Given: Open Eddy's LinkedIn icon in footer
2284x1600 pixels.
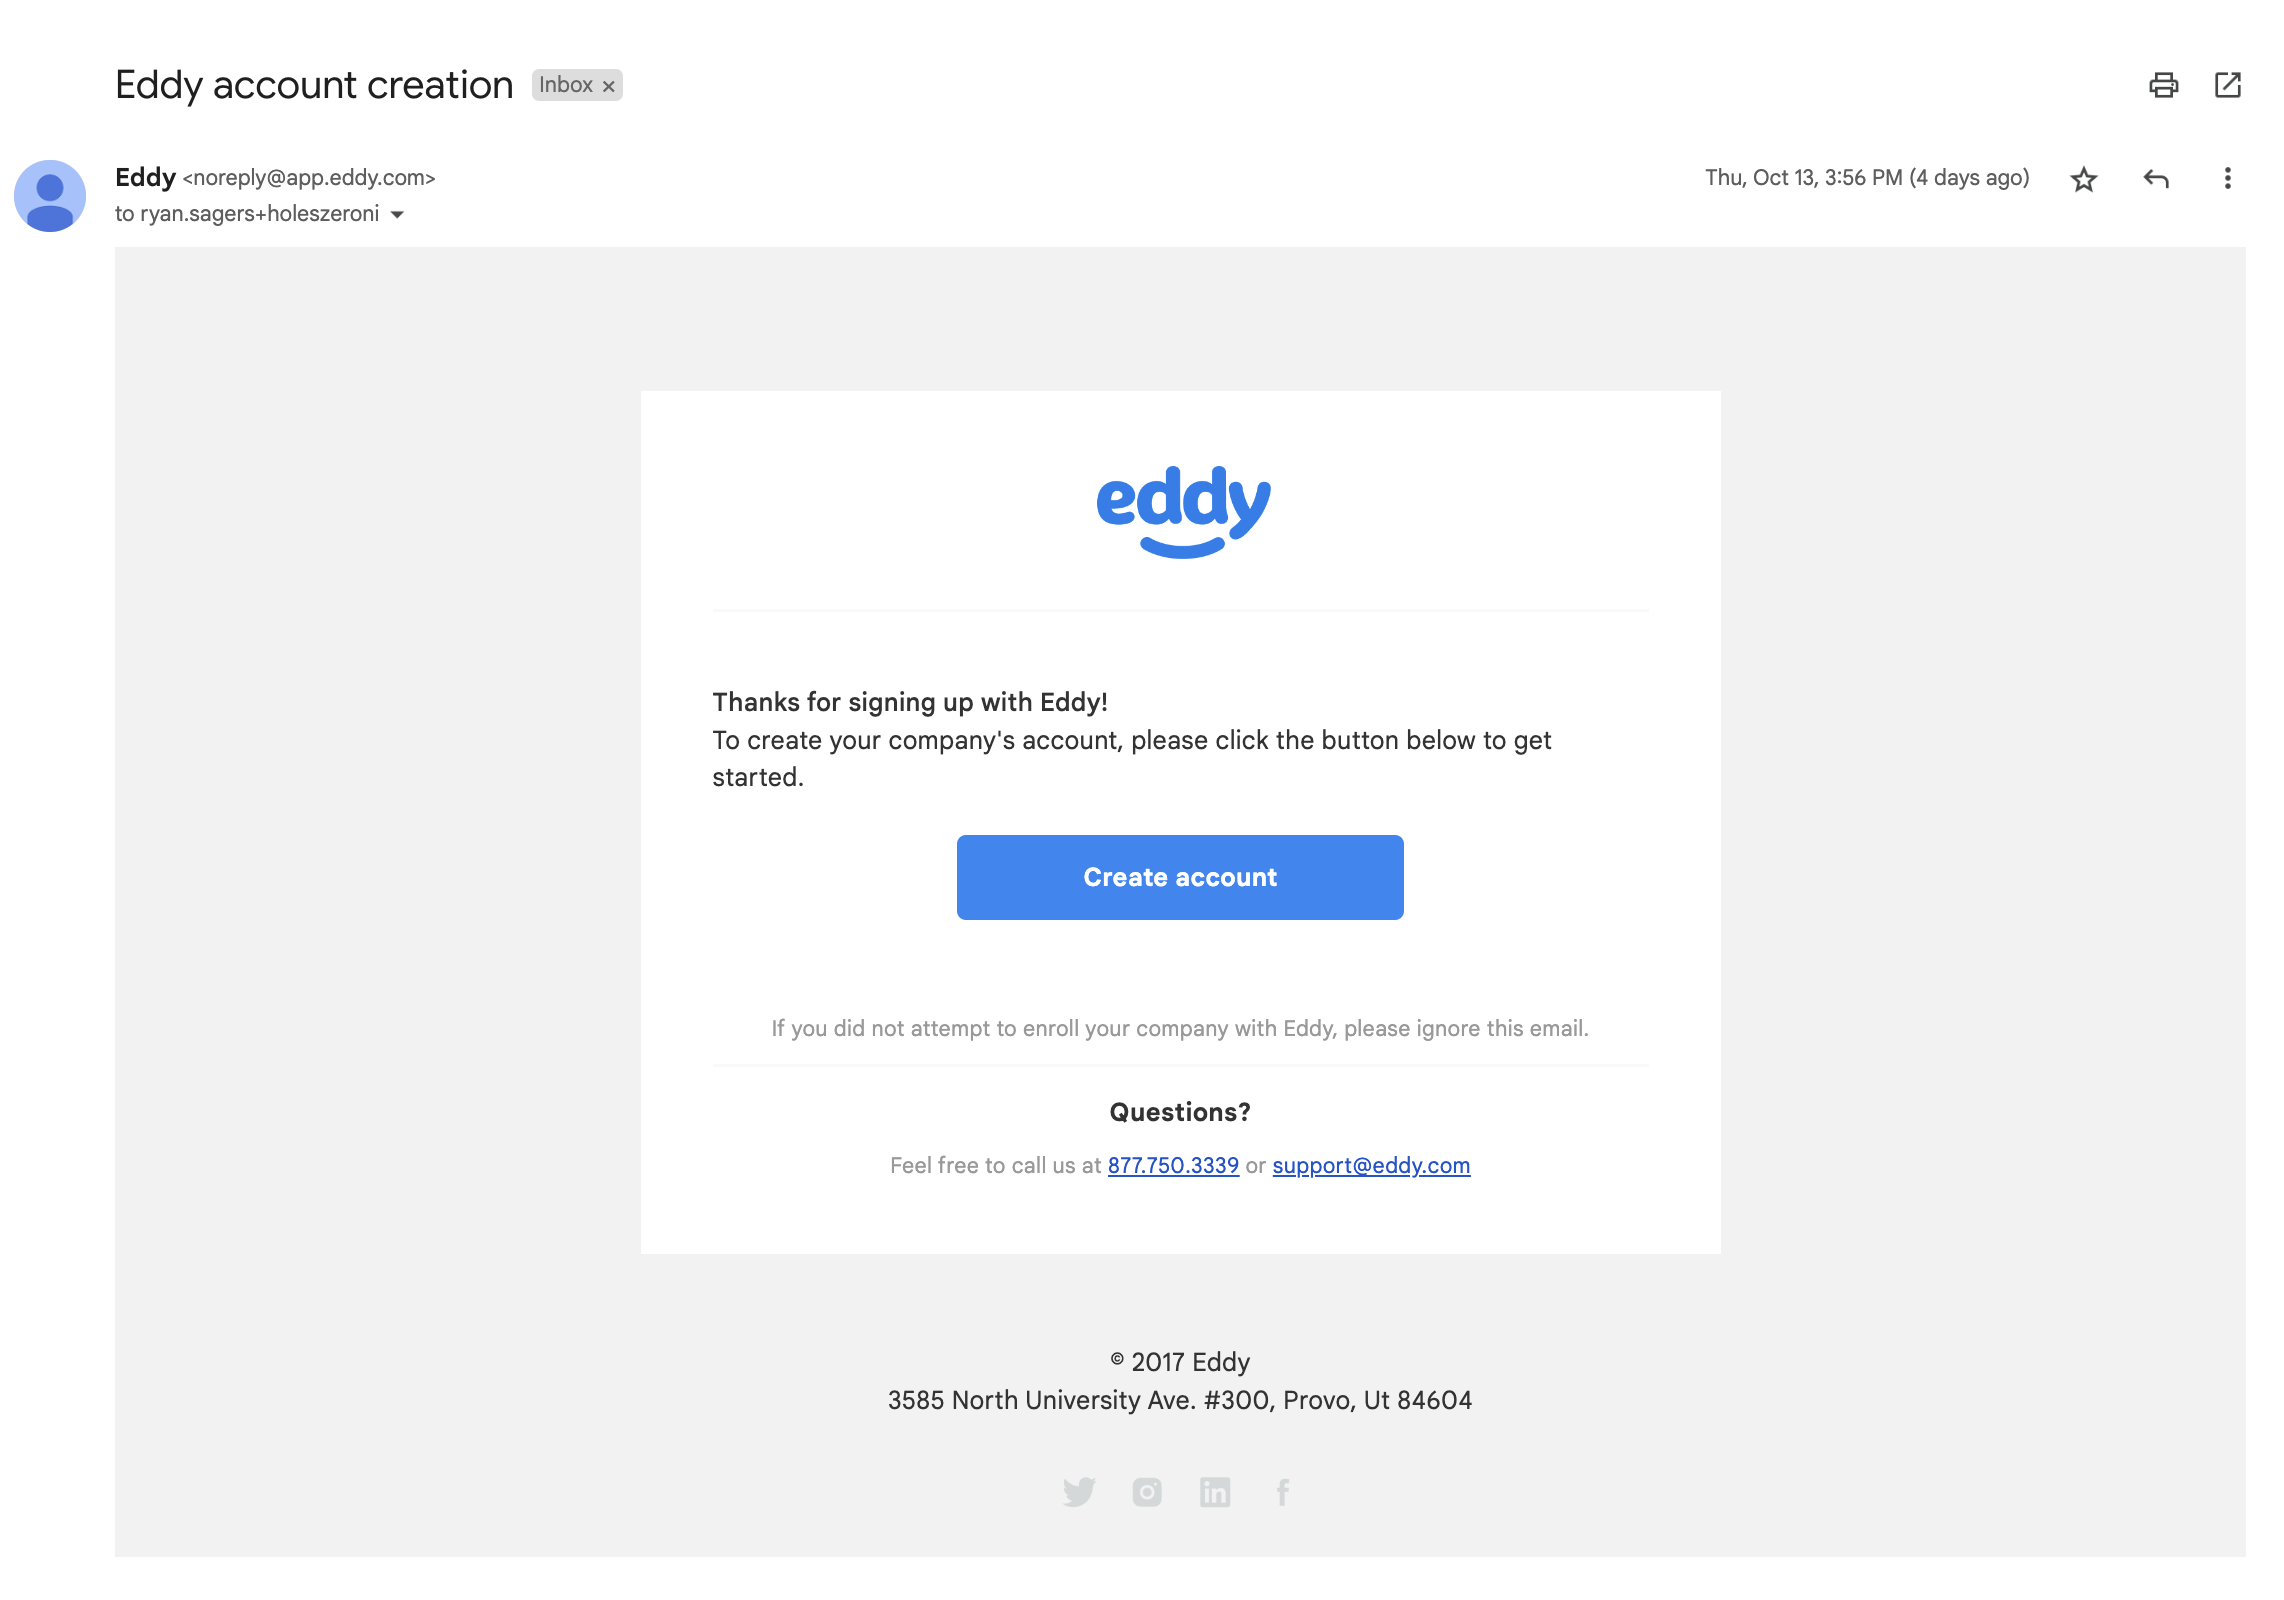Looking at the screenshot, I should tap(1215, 1492).
